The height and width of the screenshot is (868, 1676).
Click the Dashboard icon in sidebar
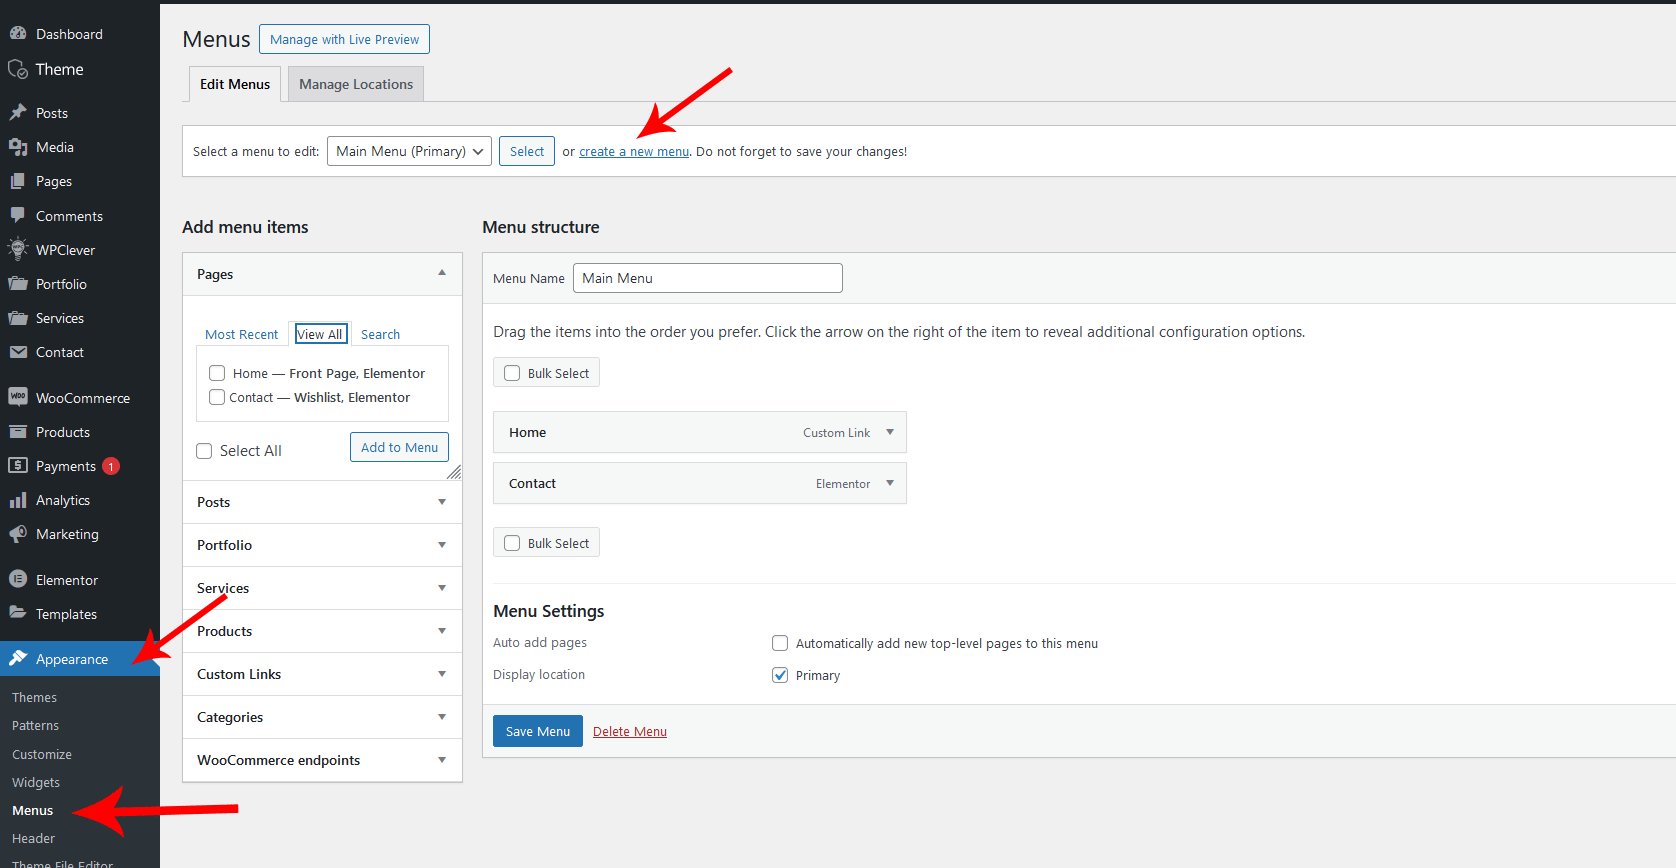tap(18, 34)
